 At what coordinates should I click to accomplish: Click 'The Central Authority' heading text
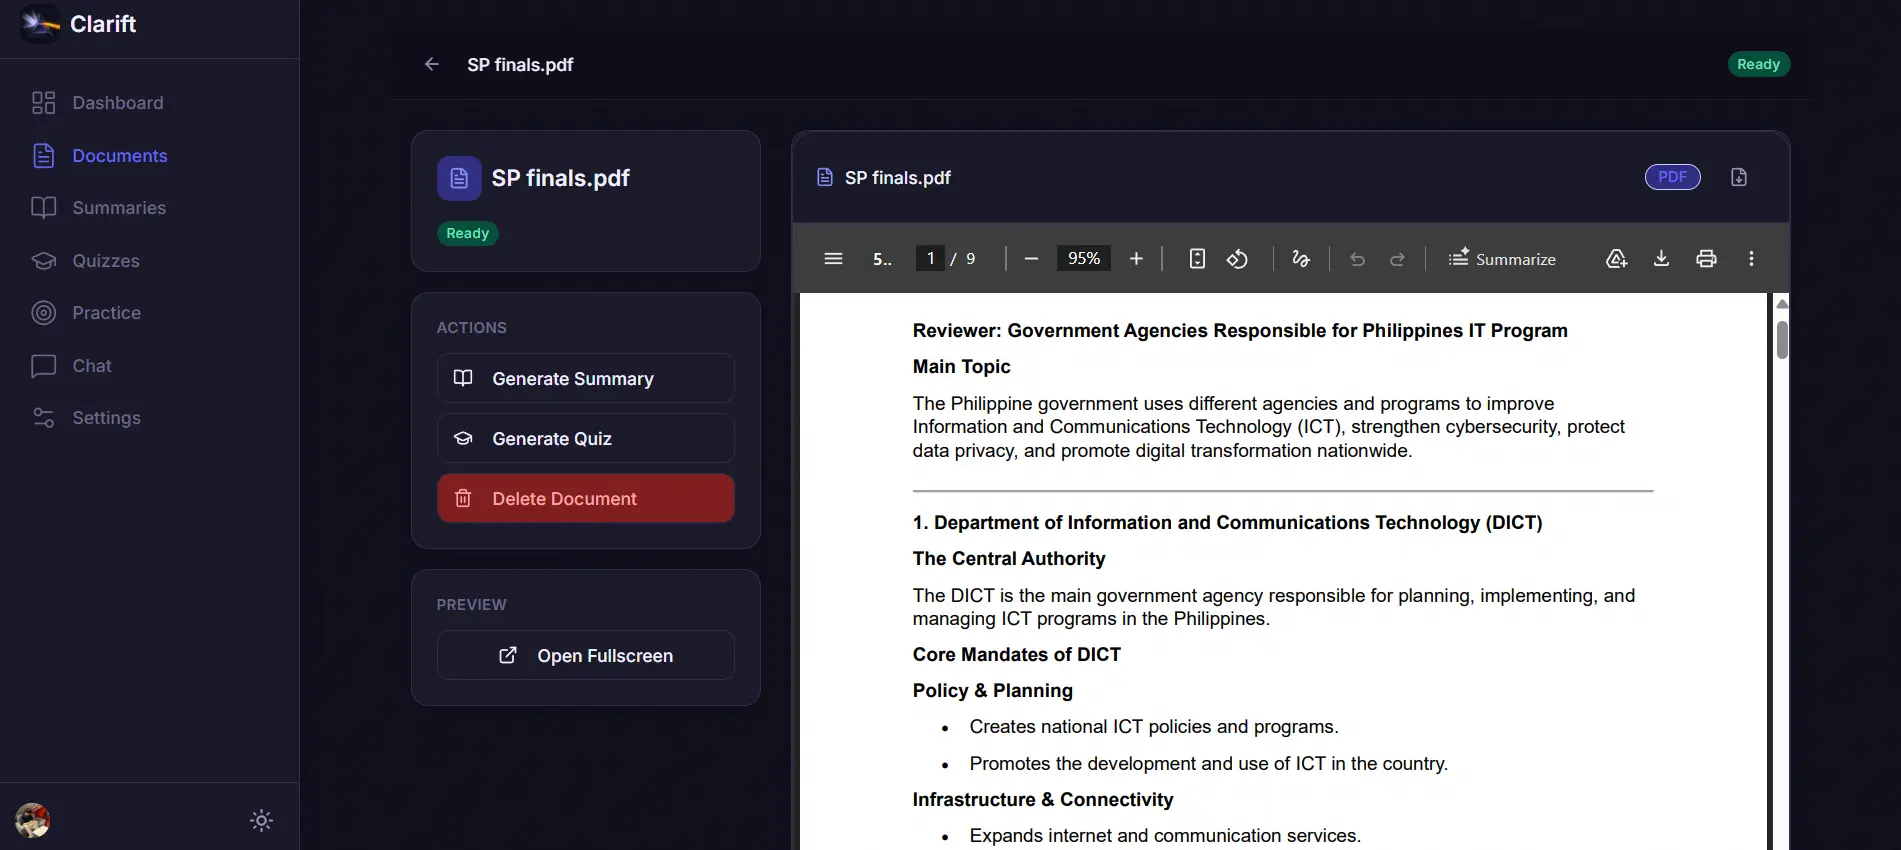pos(1009,559)
